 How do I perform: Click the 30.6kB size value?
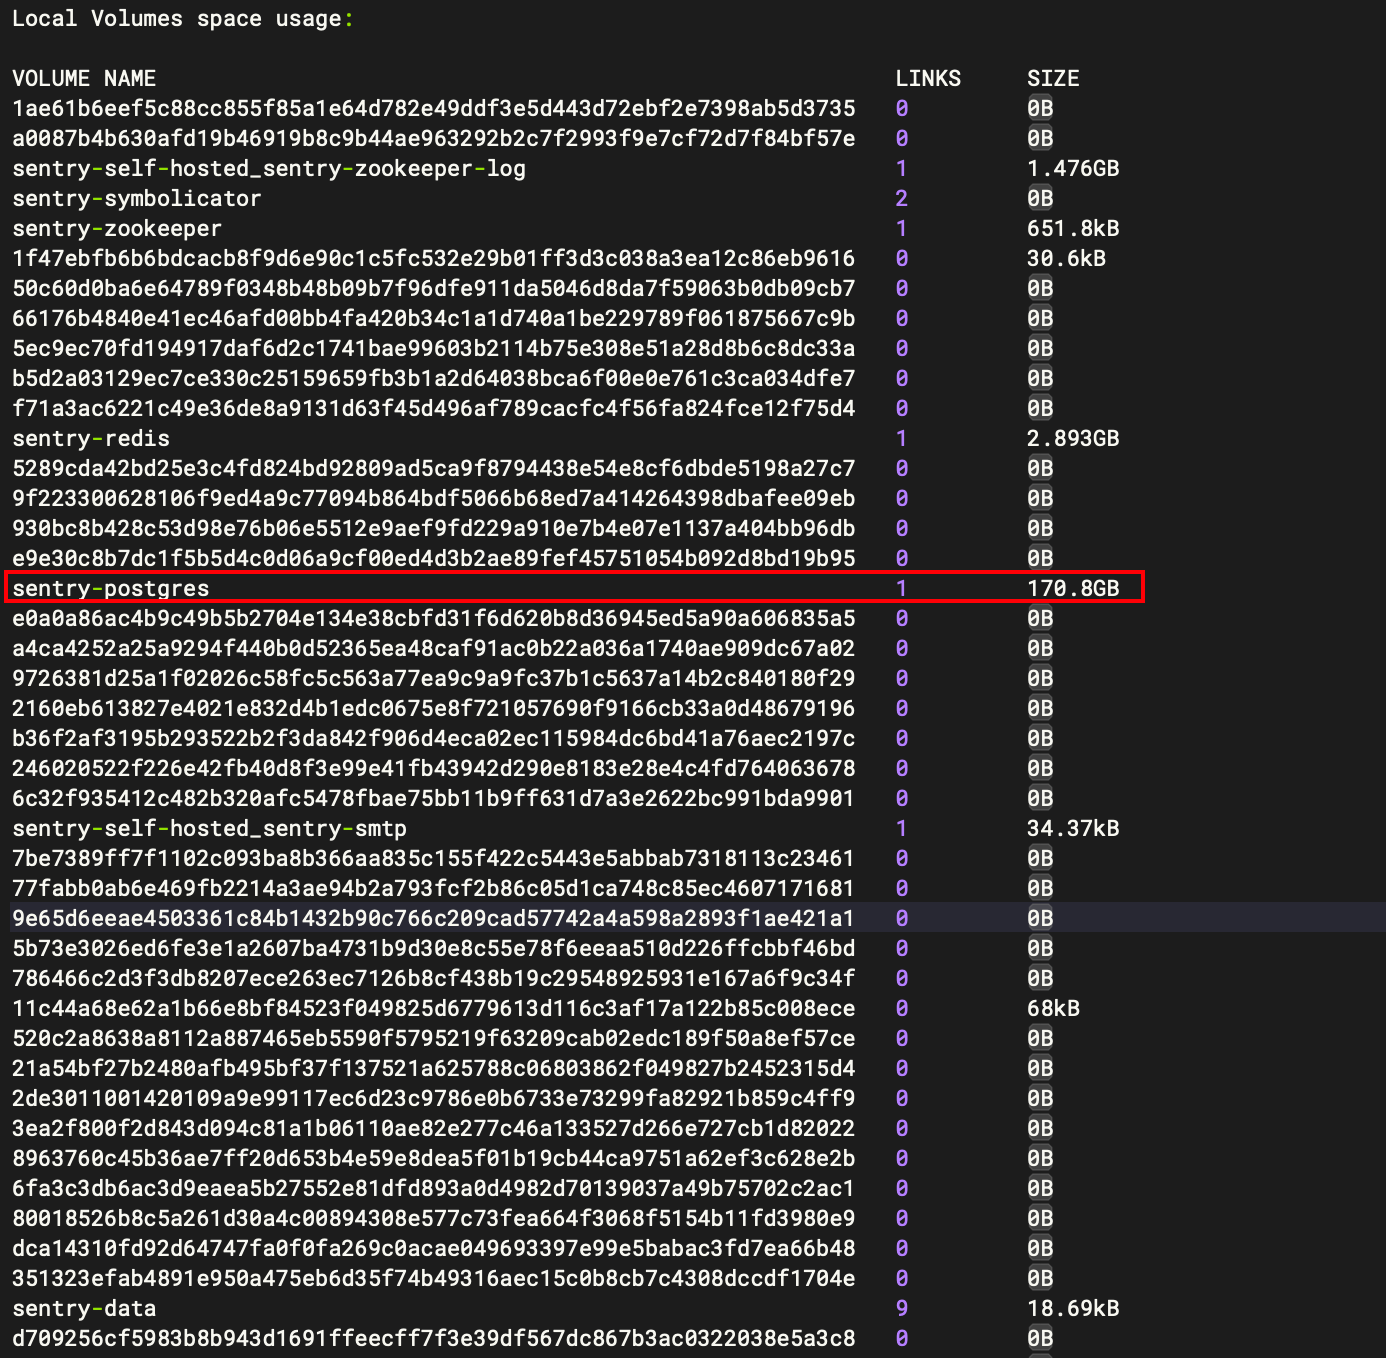pyautogui.click(x=1066, y=258)
